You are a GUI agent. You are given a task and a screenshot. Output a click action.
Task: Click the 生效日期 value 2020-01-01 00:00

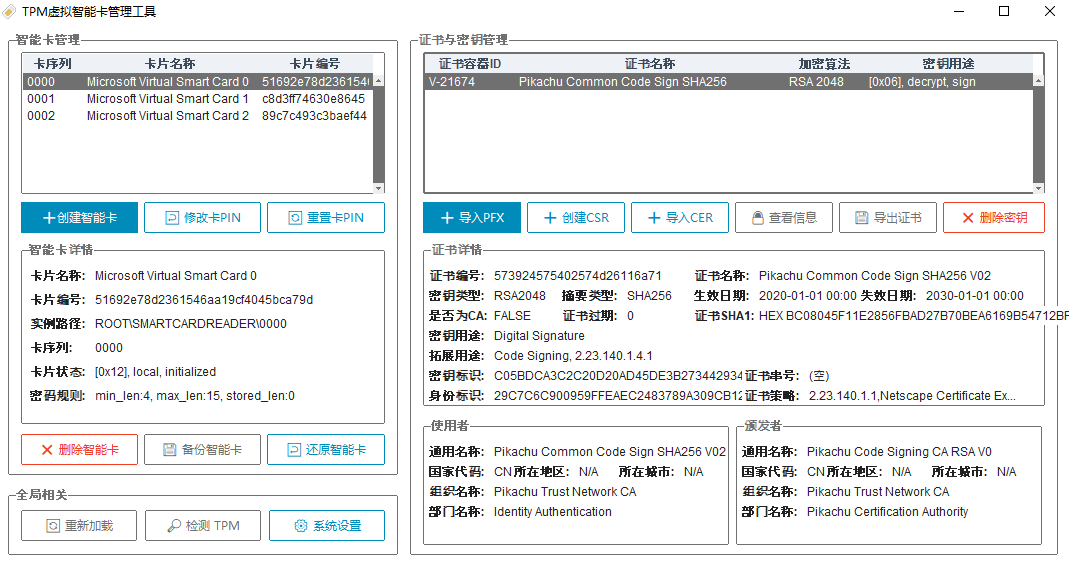(808, 296)
